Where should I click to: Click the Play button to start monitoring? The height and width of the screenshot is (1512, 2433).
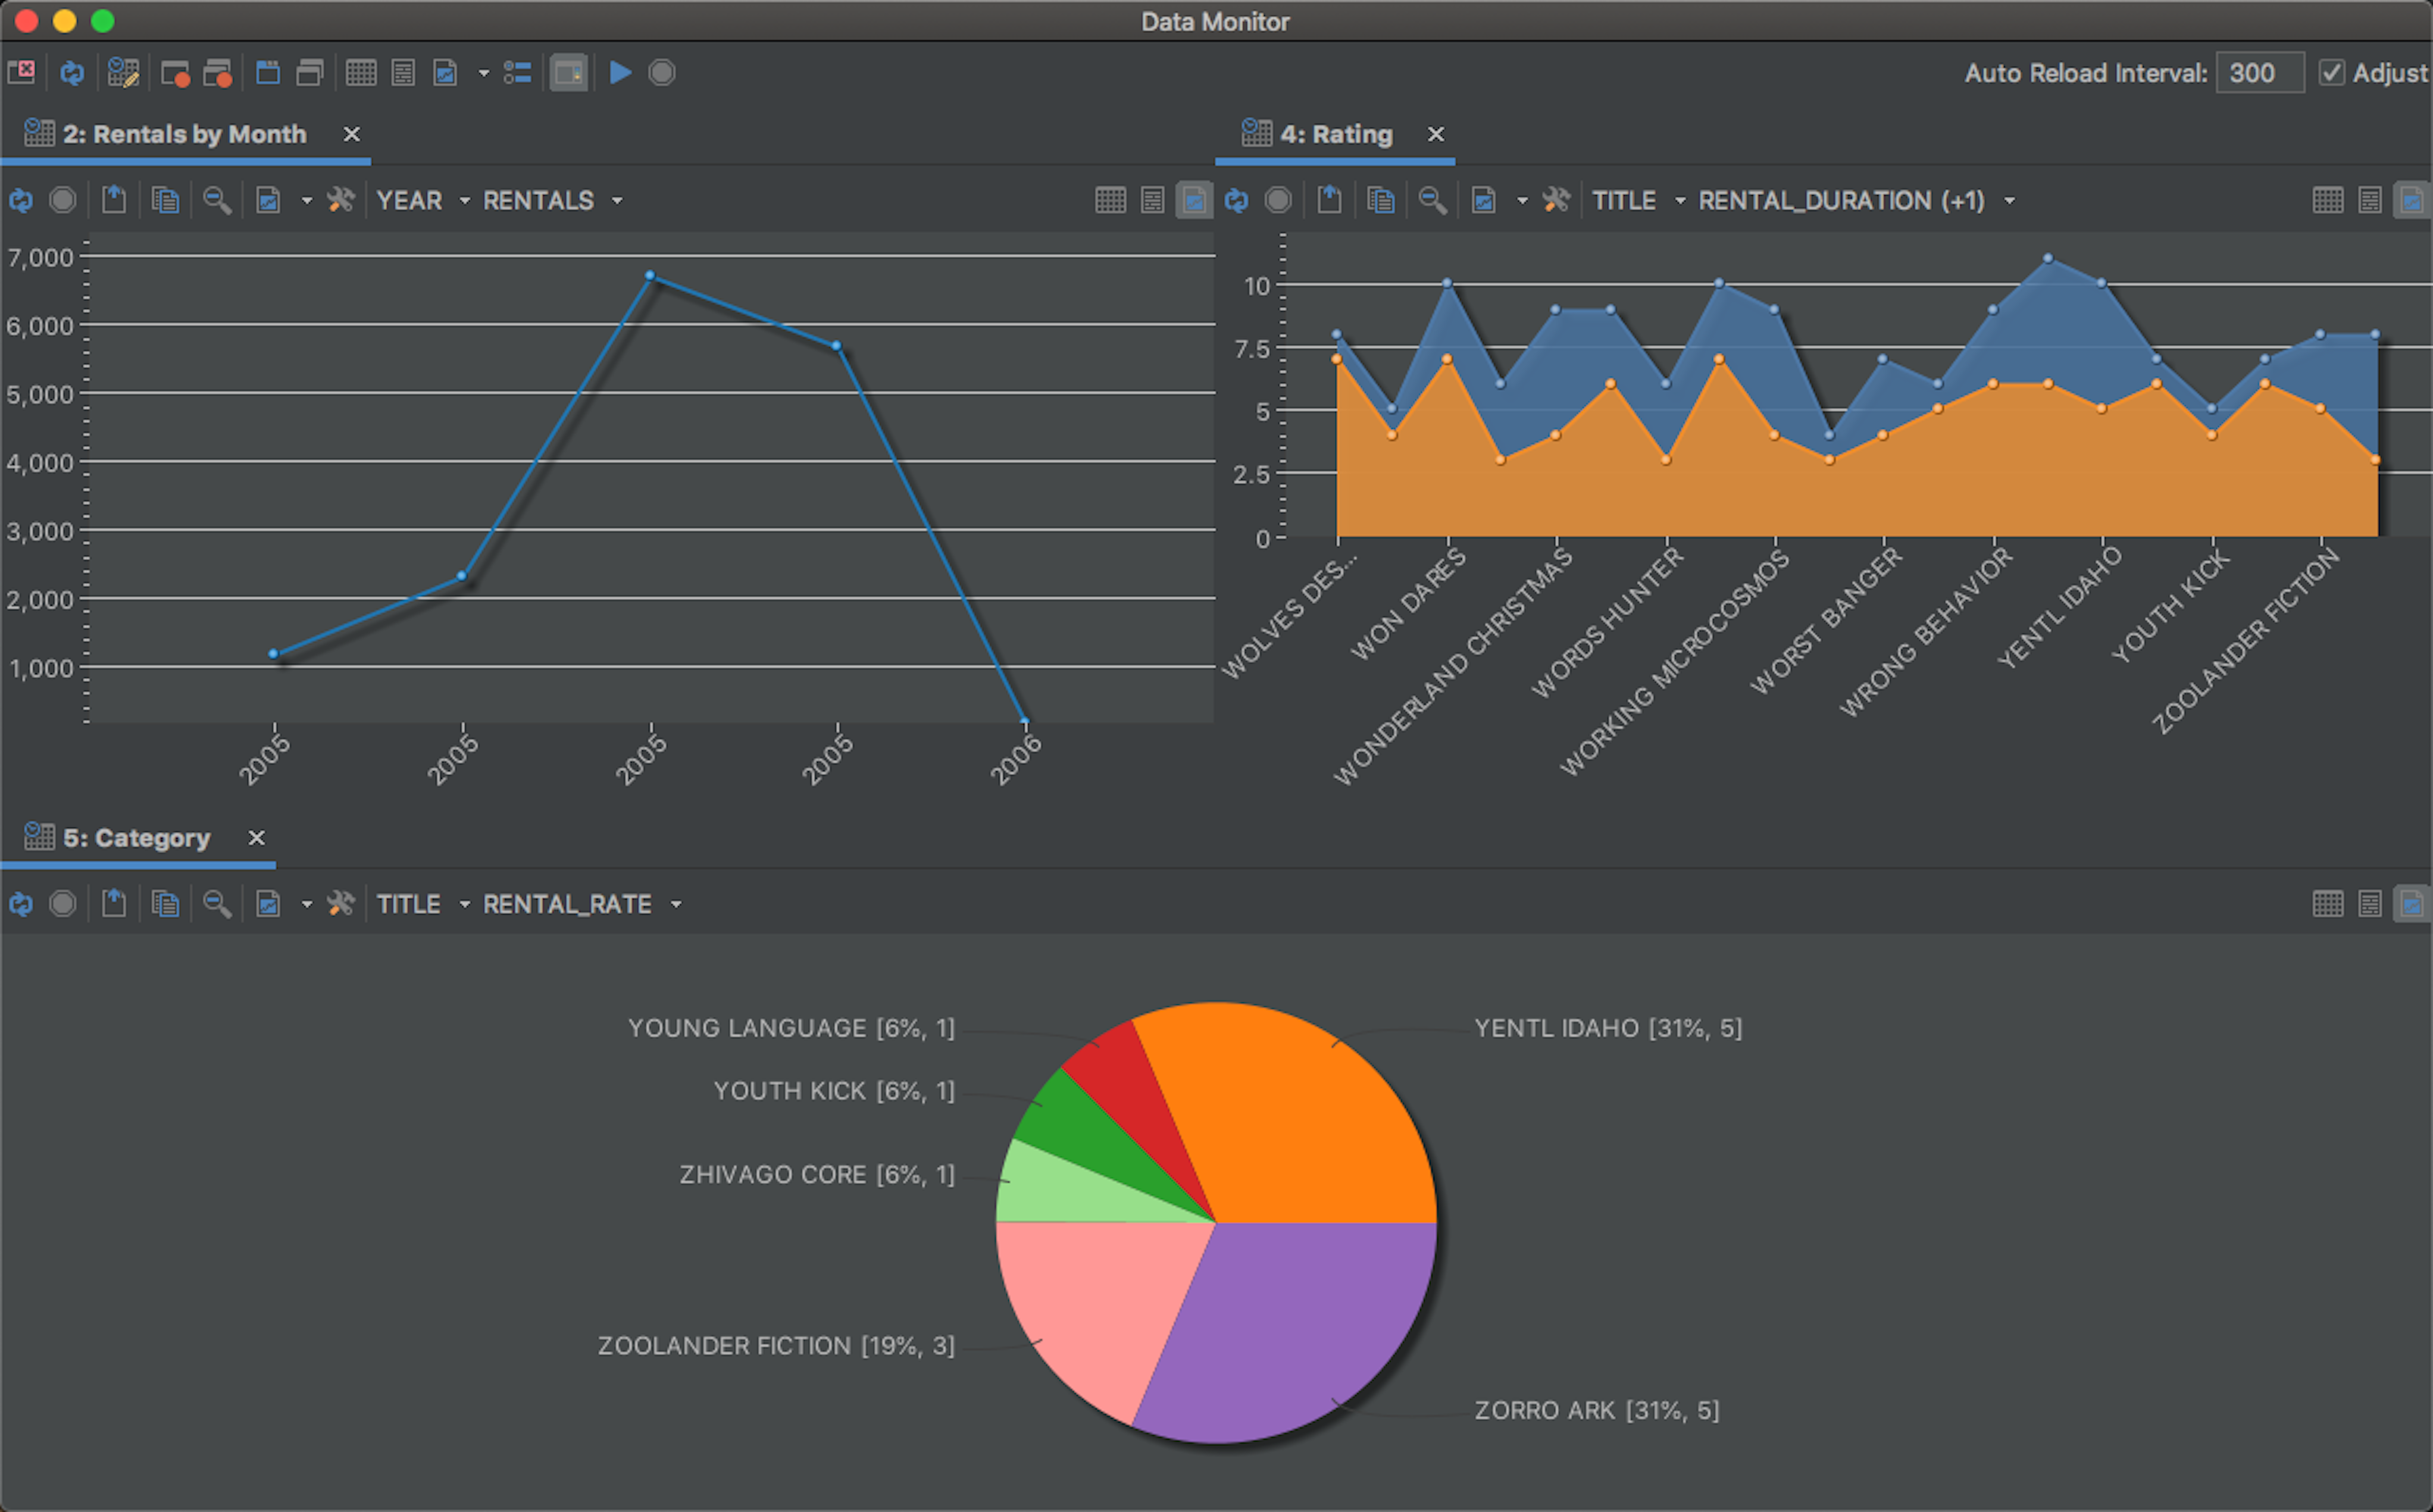pos(620,72)
